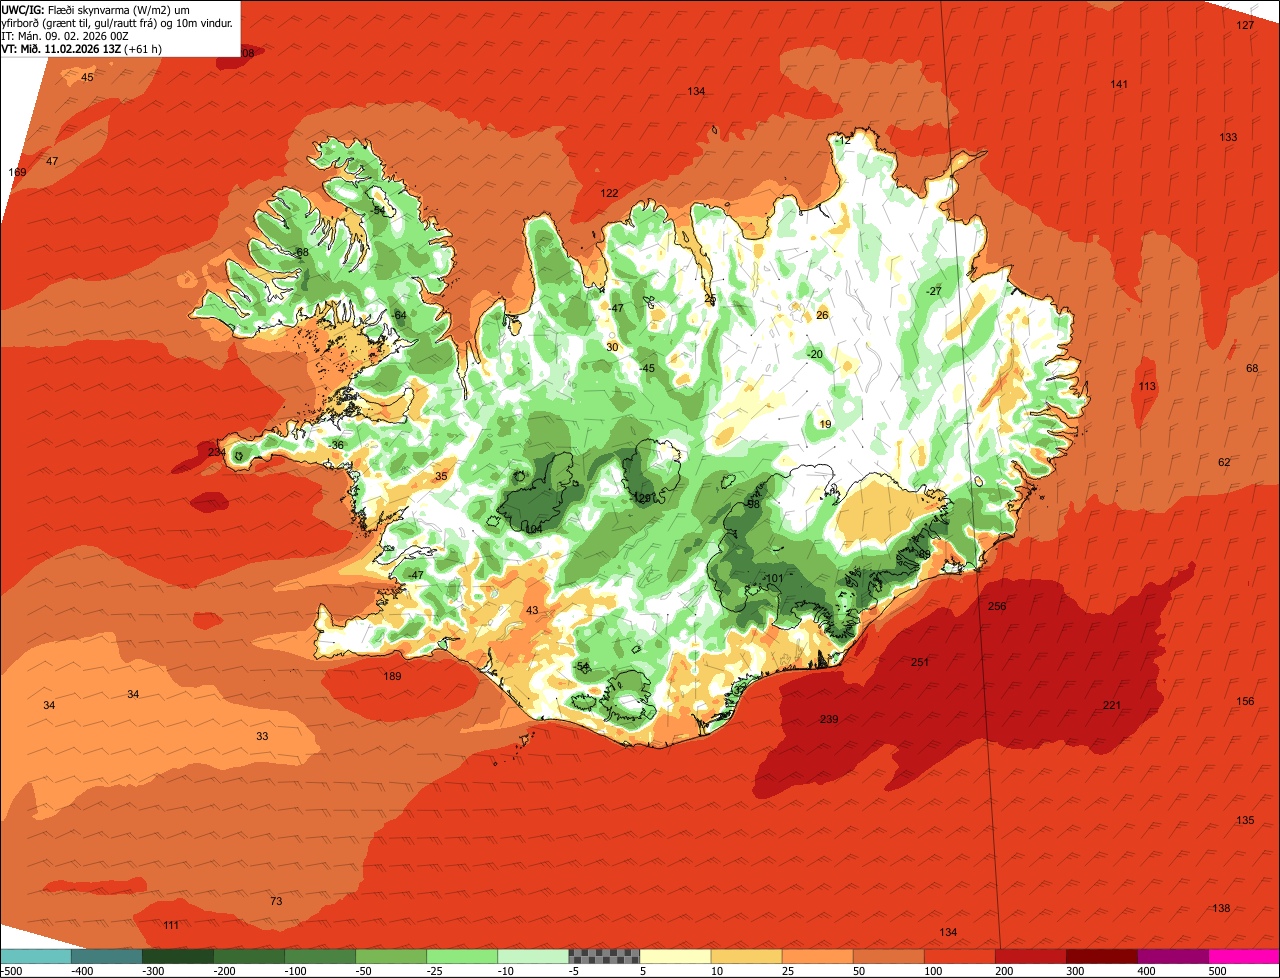The image size is (1280, 978).
Task: Click the legend label '-25'
Action: (x=436, y=971)
